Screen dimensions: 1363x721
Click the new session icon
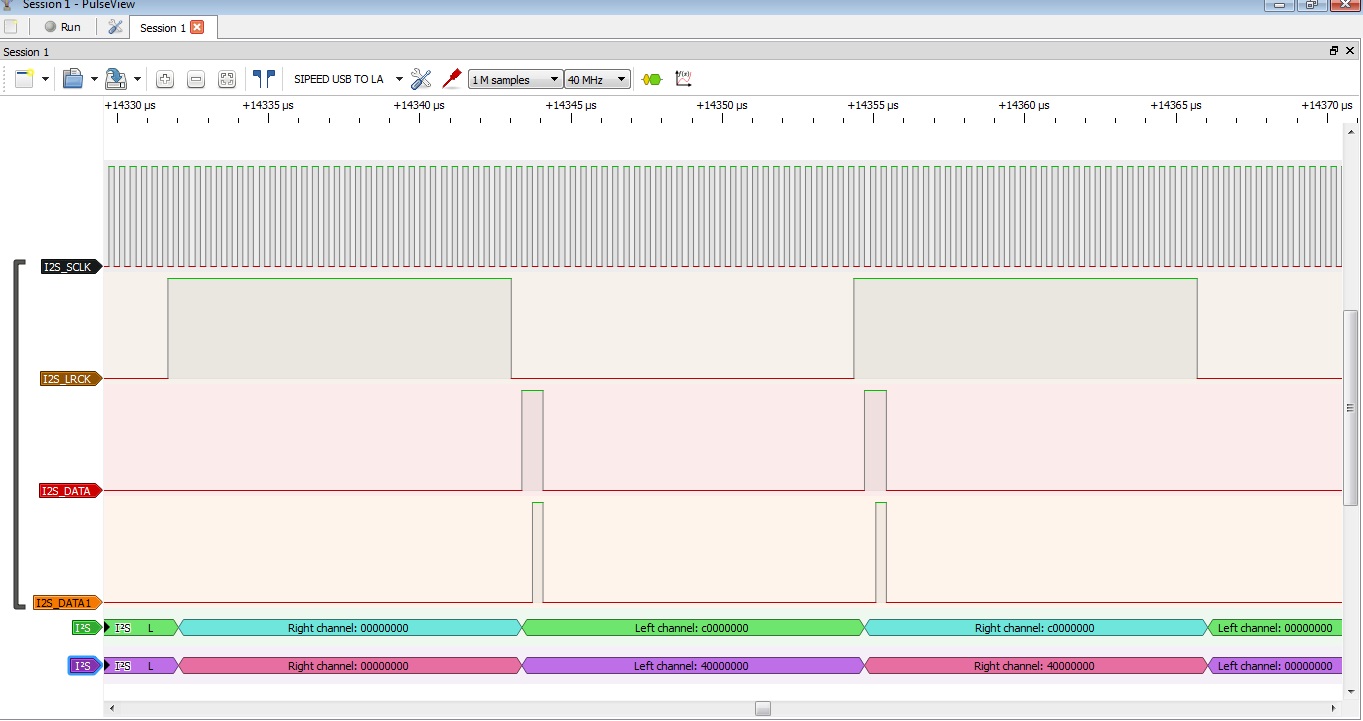24,79
